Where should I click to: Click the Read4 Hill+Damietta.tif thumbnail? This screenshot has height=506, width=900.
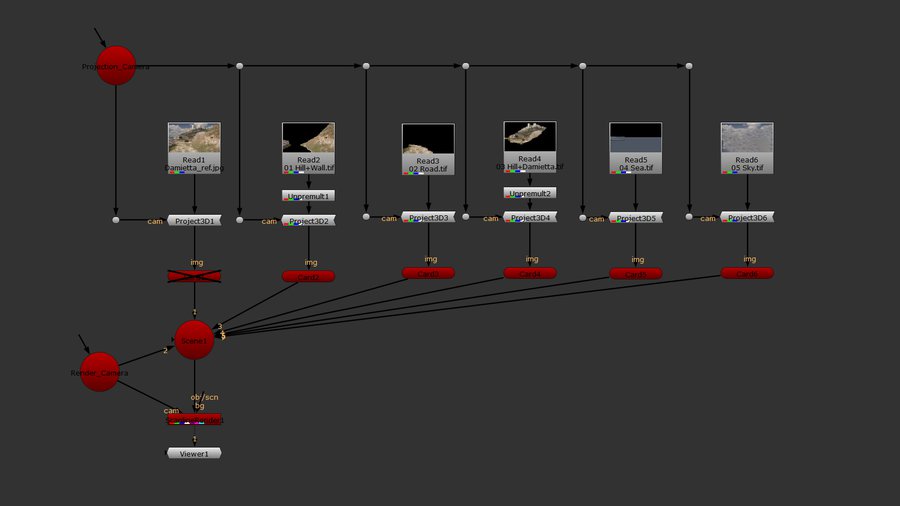(530, 135)
